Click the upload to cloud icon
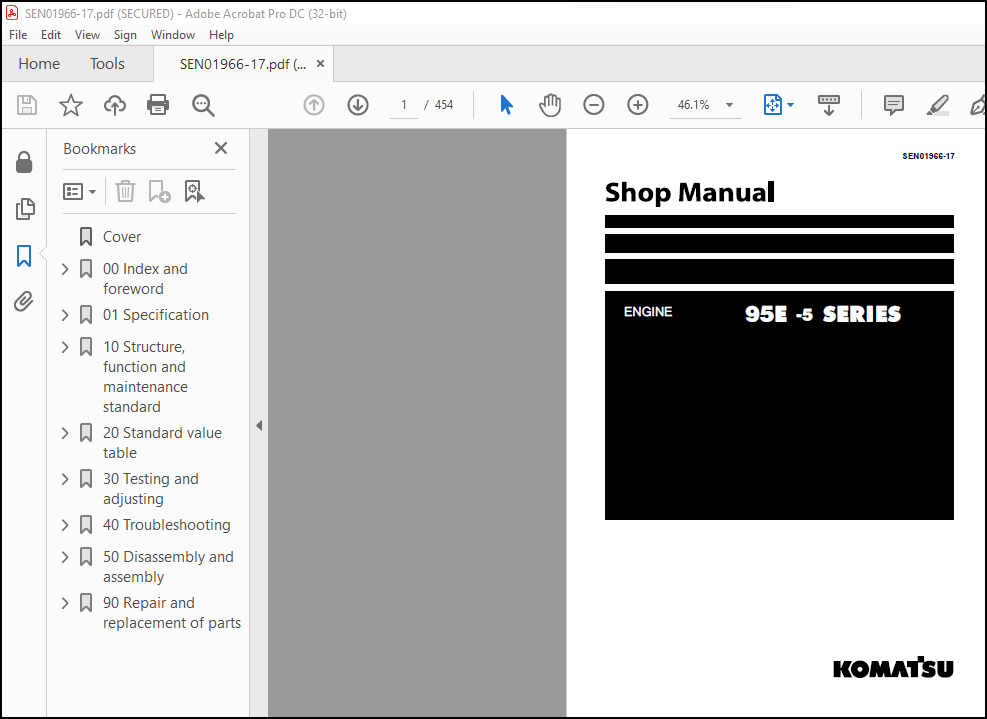Viewport: 987px width, 719px height. click(115, 105)
